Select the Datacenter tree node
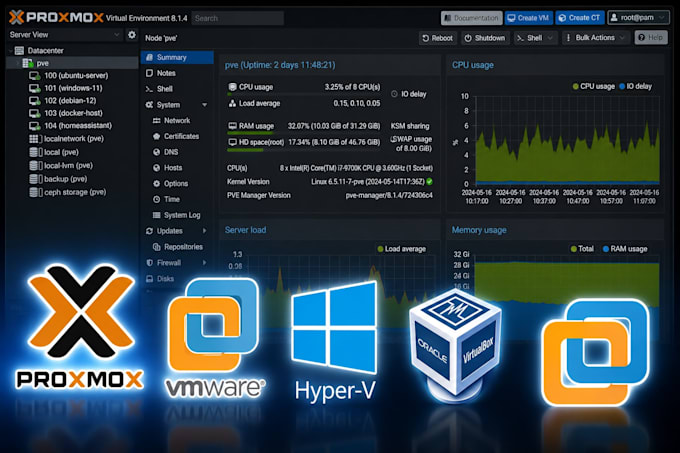 click(x=39, y=51)
